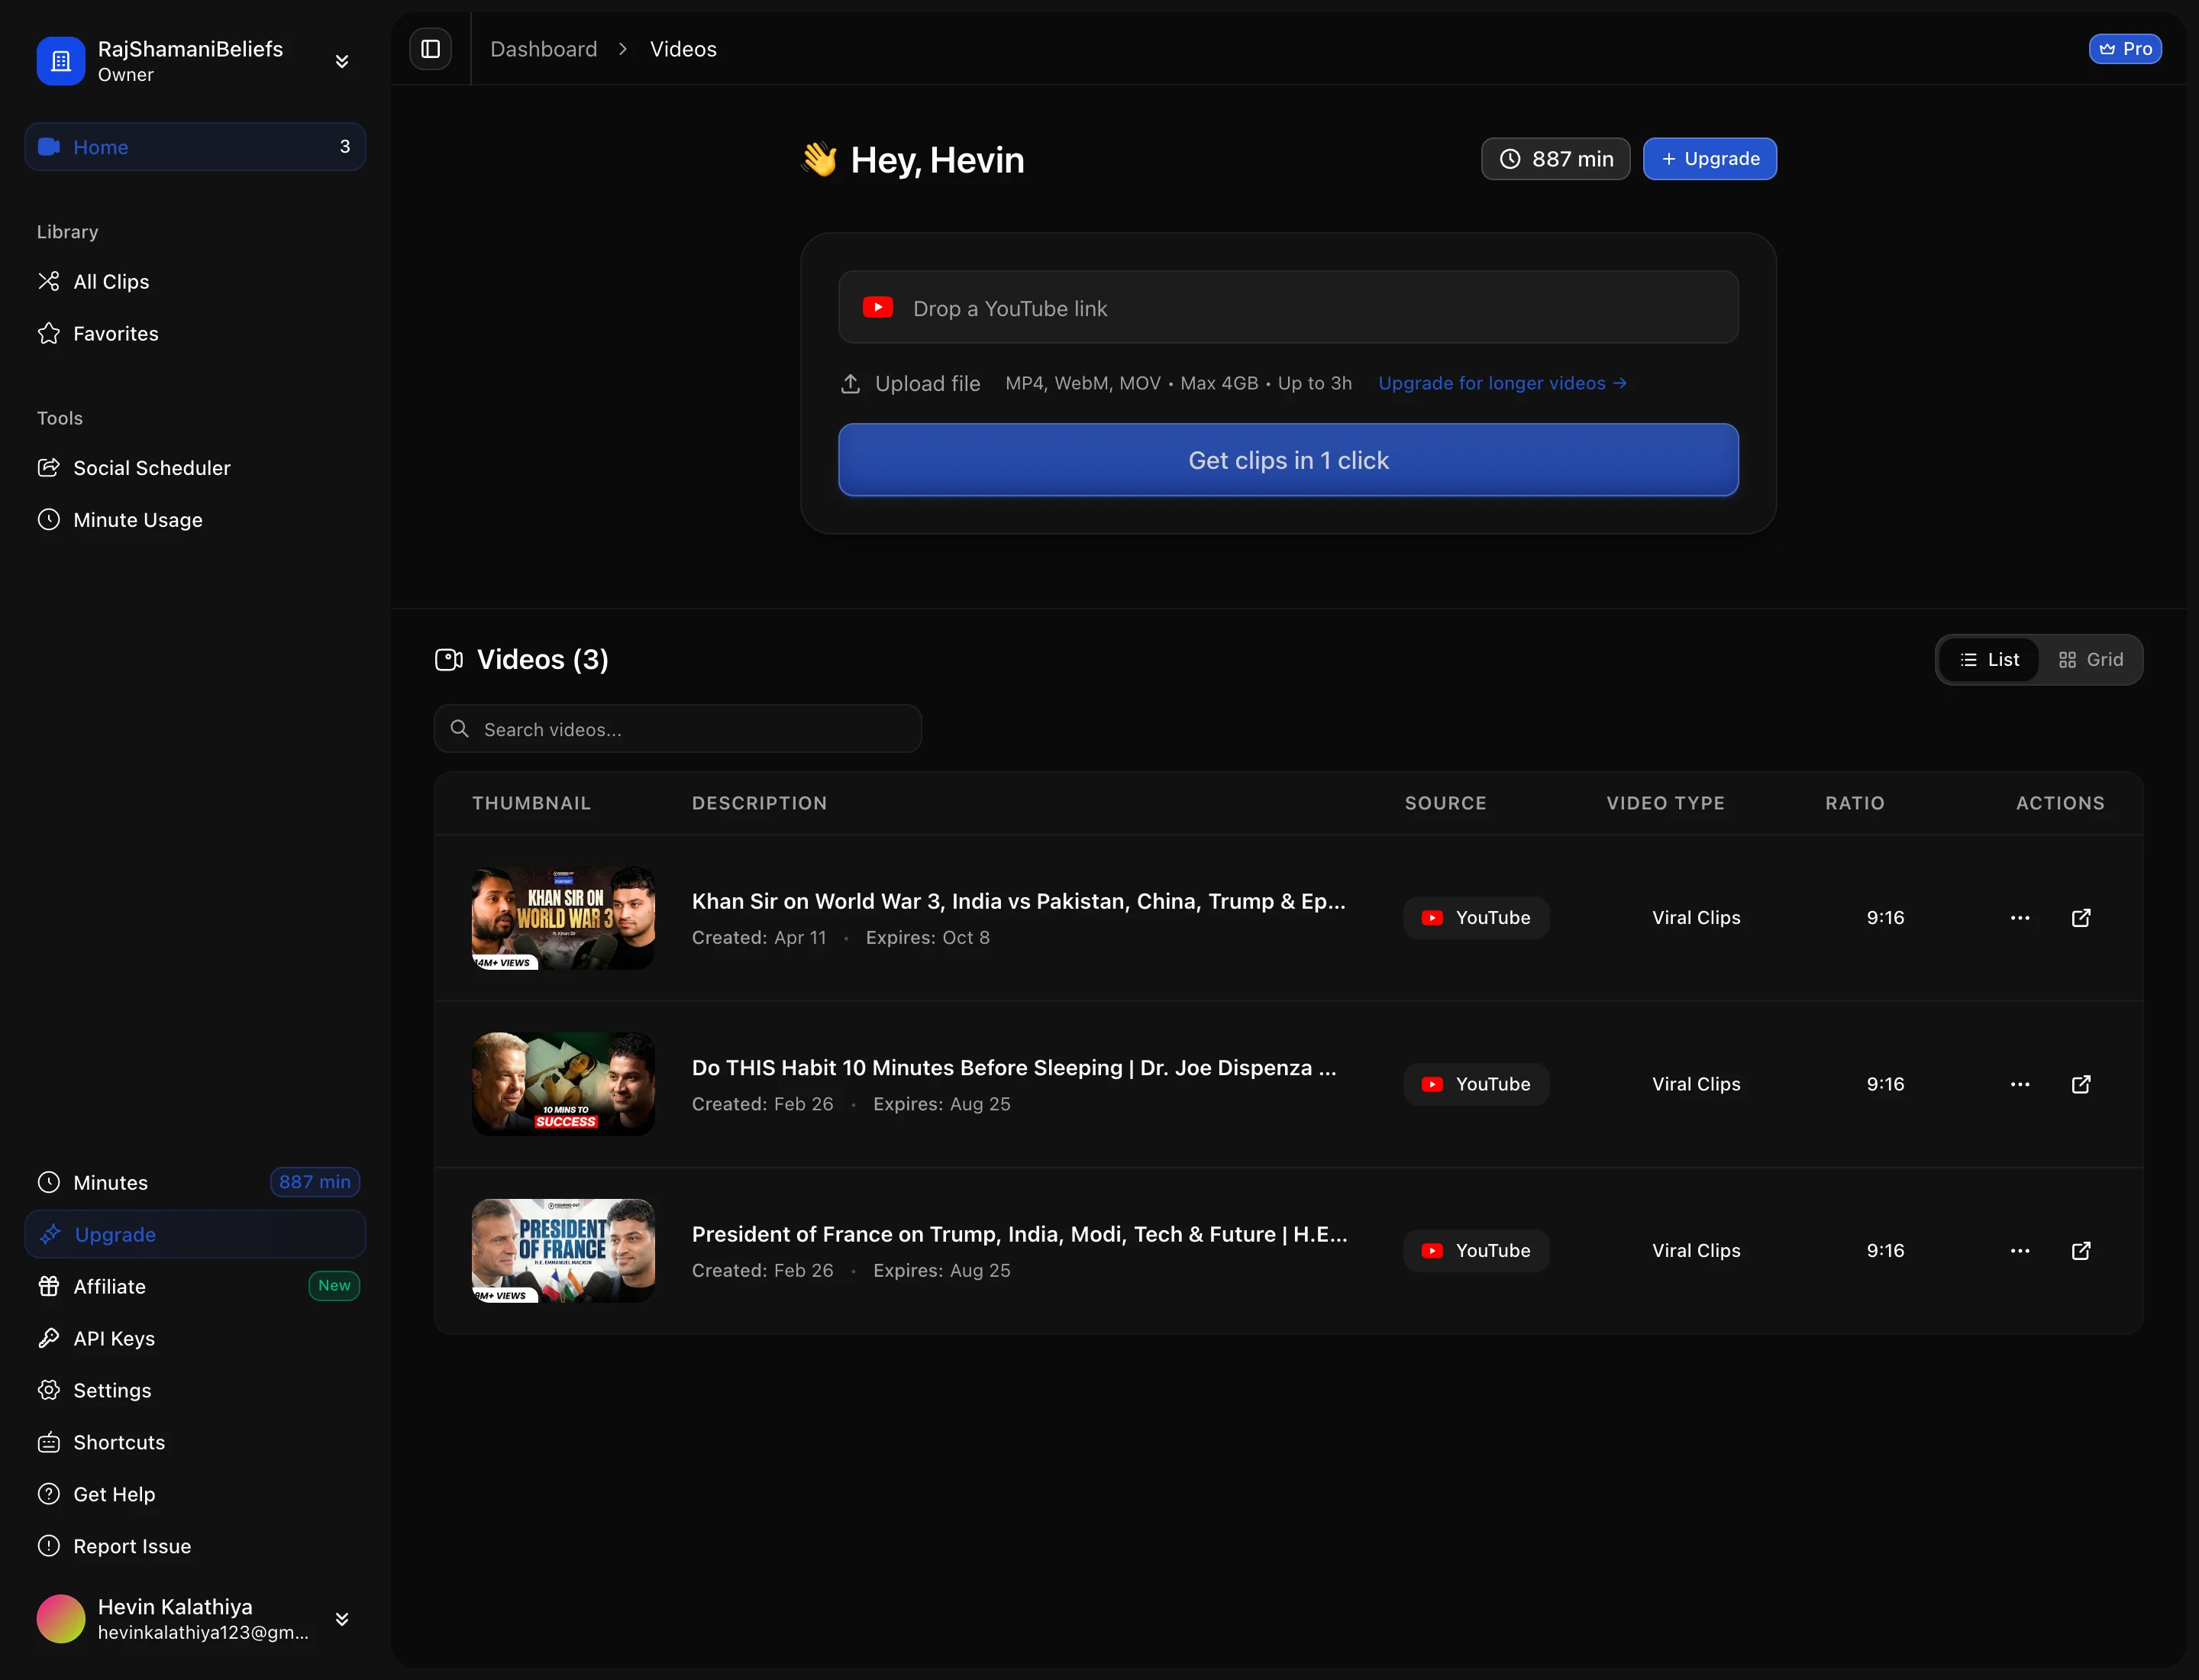This screenshot has height=1680, width=2199.
Task: Open All Clips library
Action: 195,282
